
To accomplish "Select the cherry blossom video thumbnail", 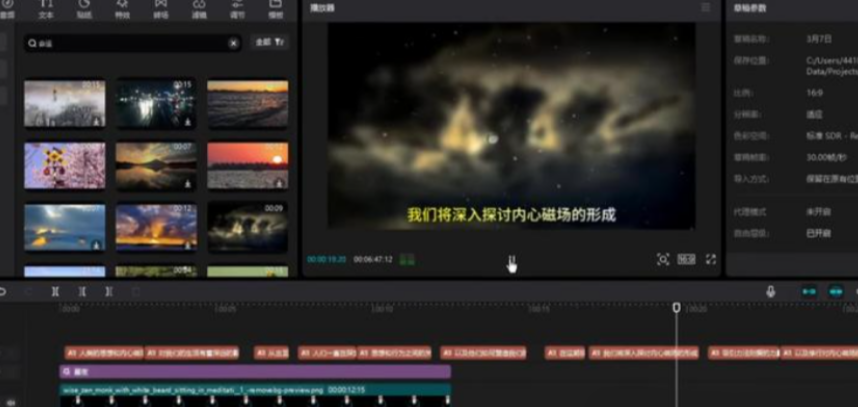I will [64, 165].
